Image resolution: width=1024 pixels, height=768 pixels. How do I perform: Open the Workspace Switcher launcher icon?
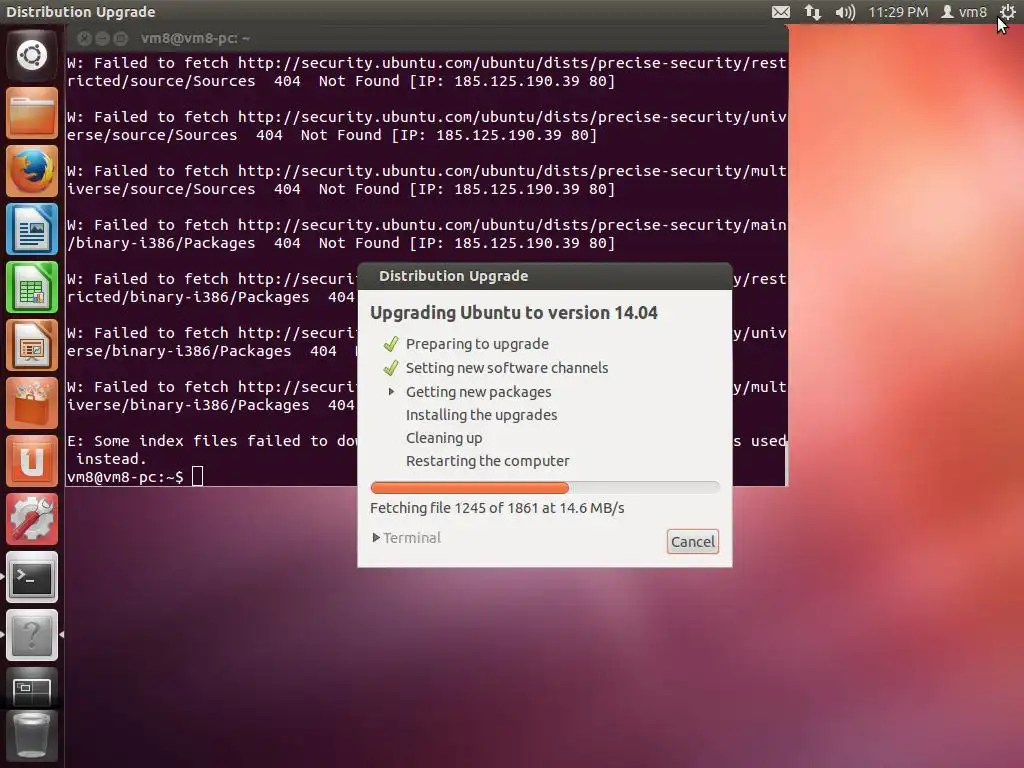tap(31, 689)
